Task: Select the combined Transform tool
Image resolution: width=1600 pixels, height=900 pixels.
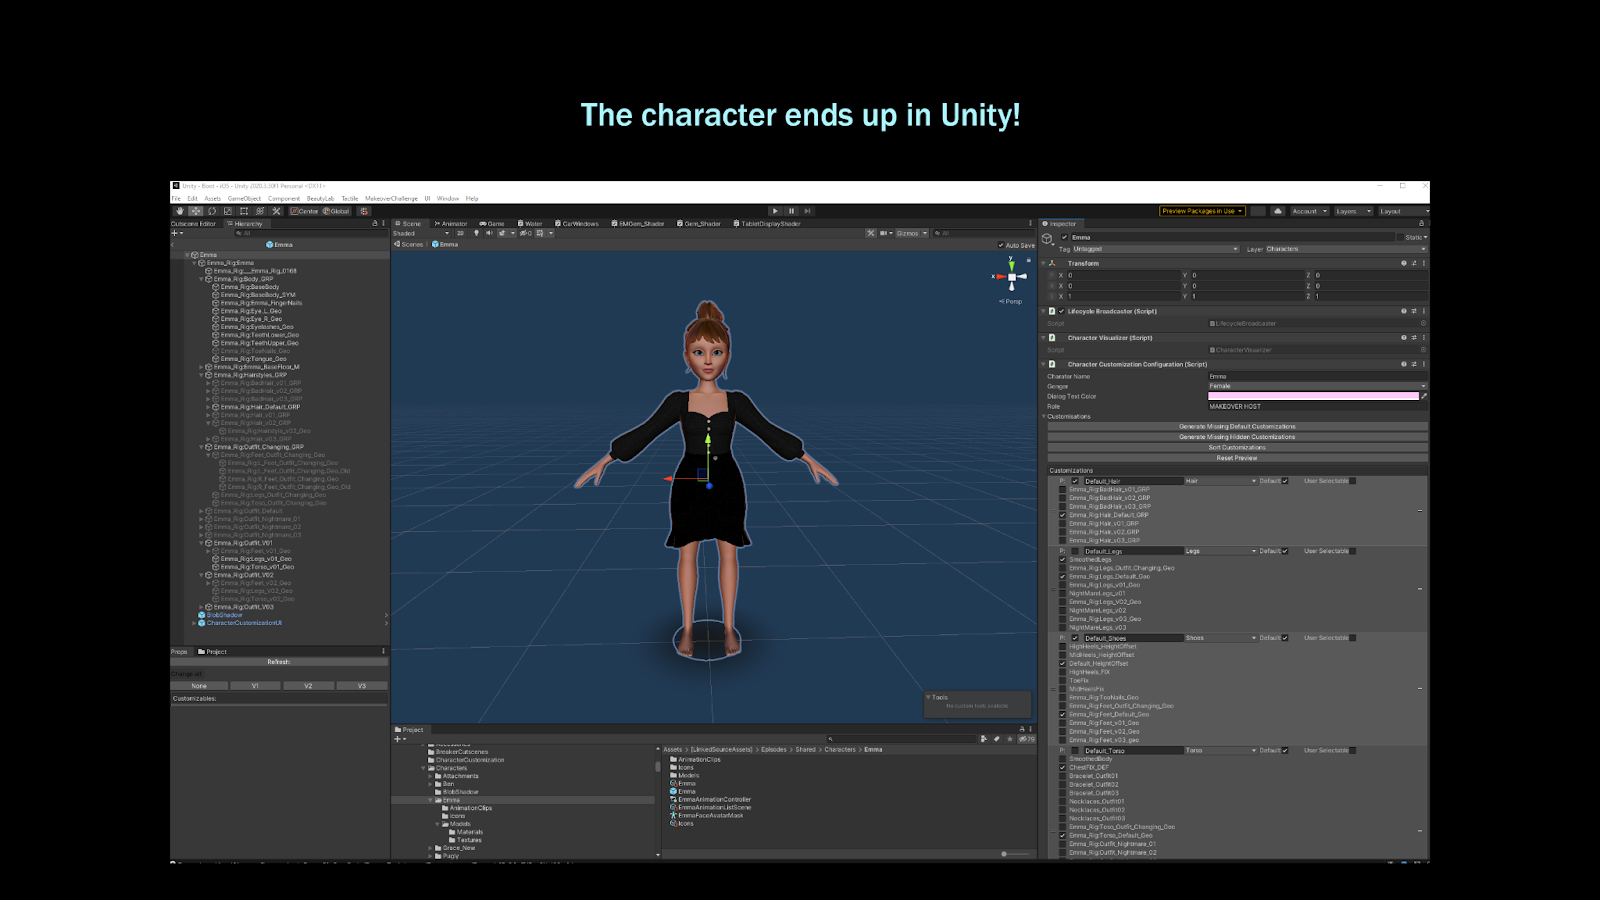Action: pyautogui.click(x=260, y=211)
